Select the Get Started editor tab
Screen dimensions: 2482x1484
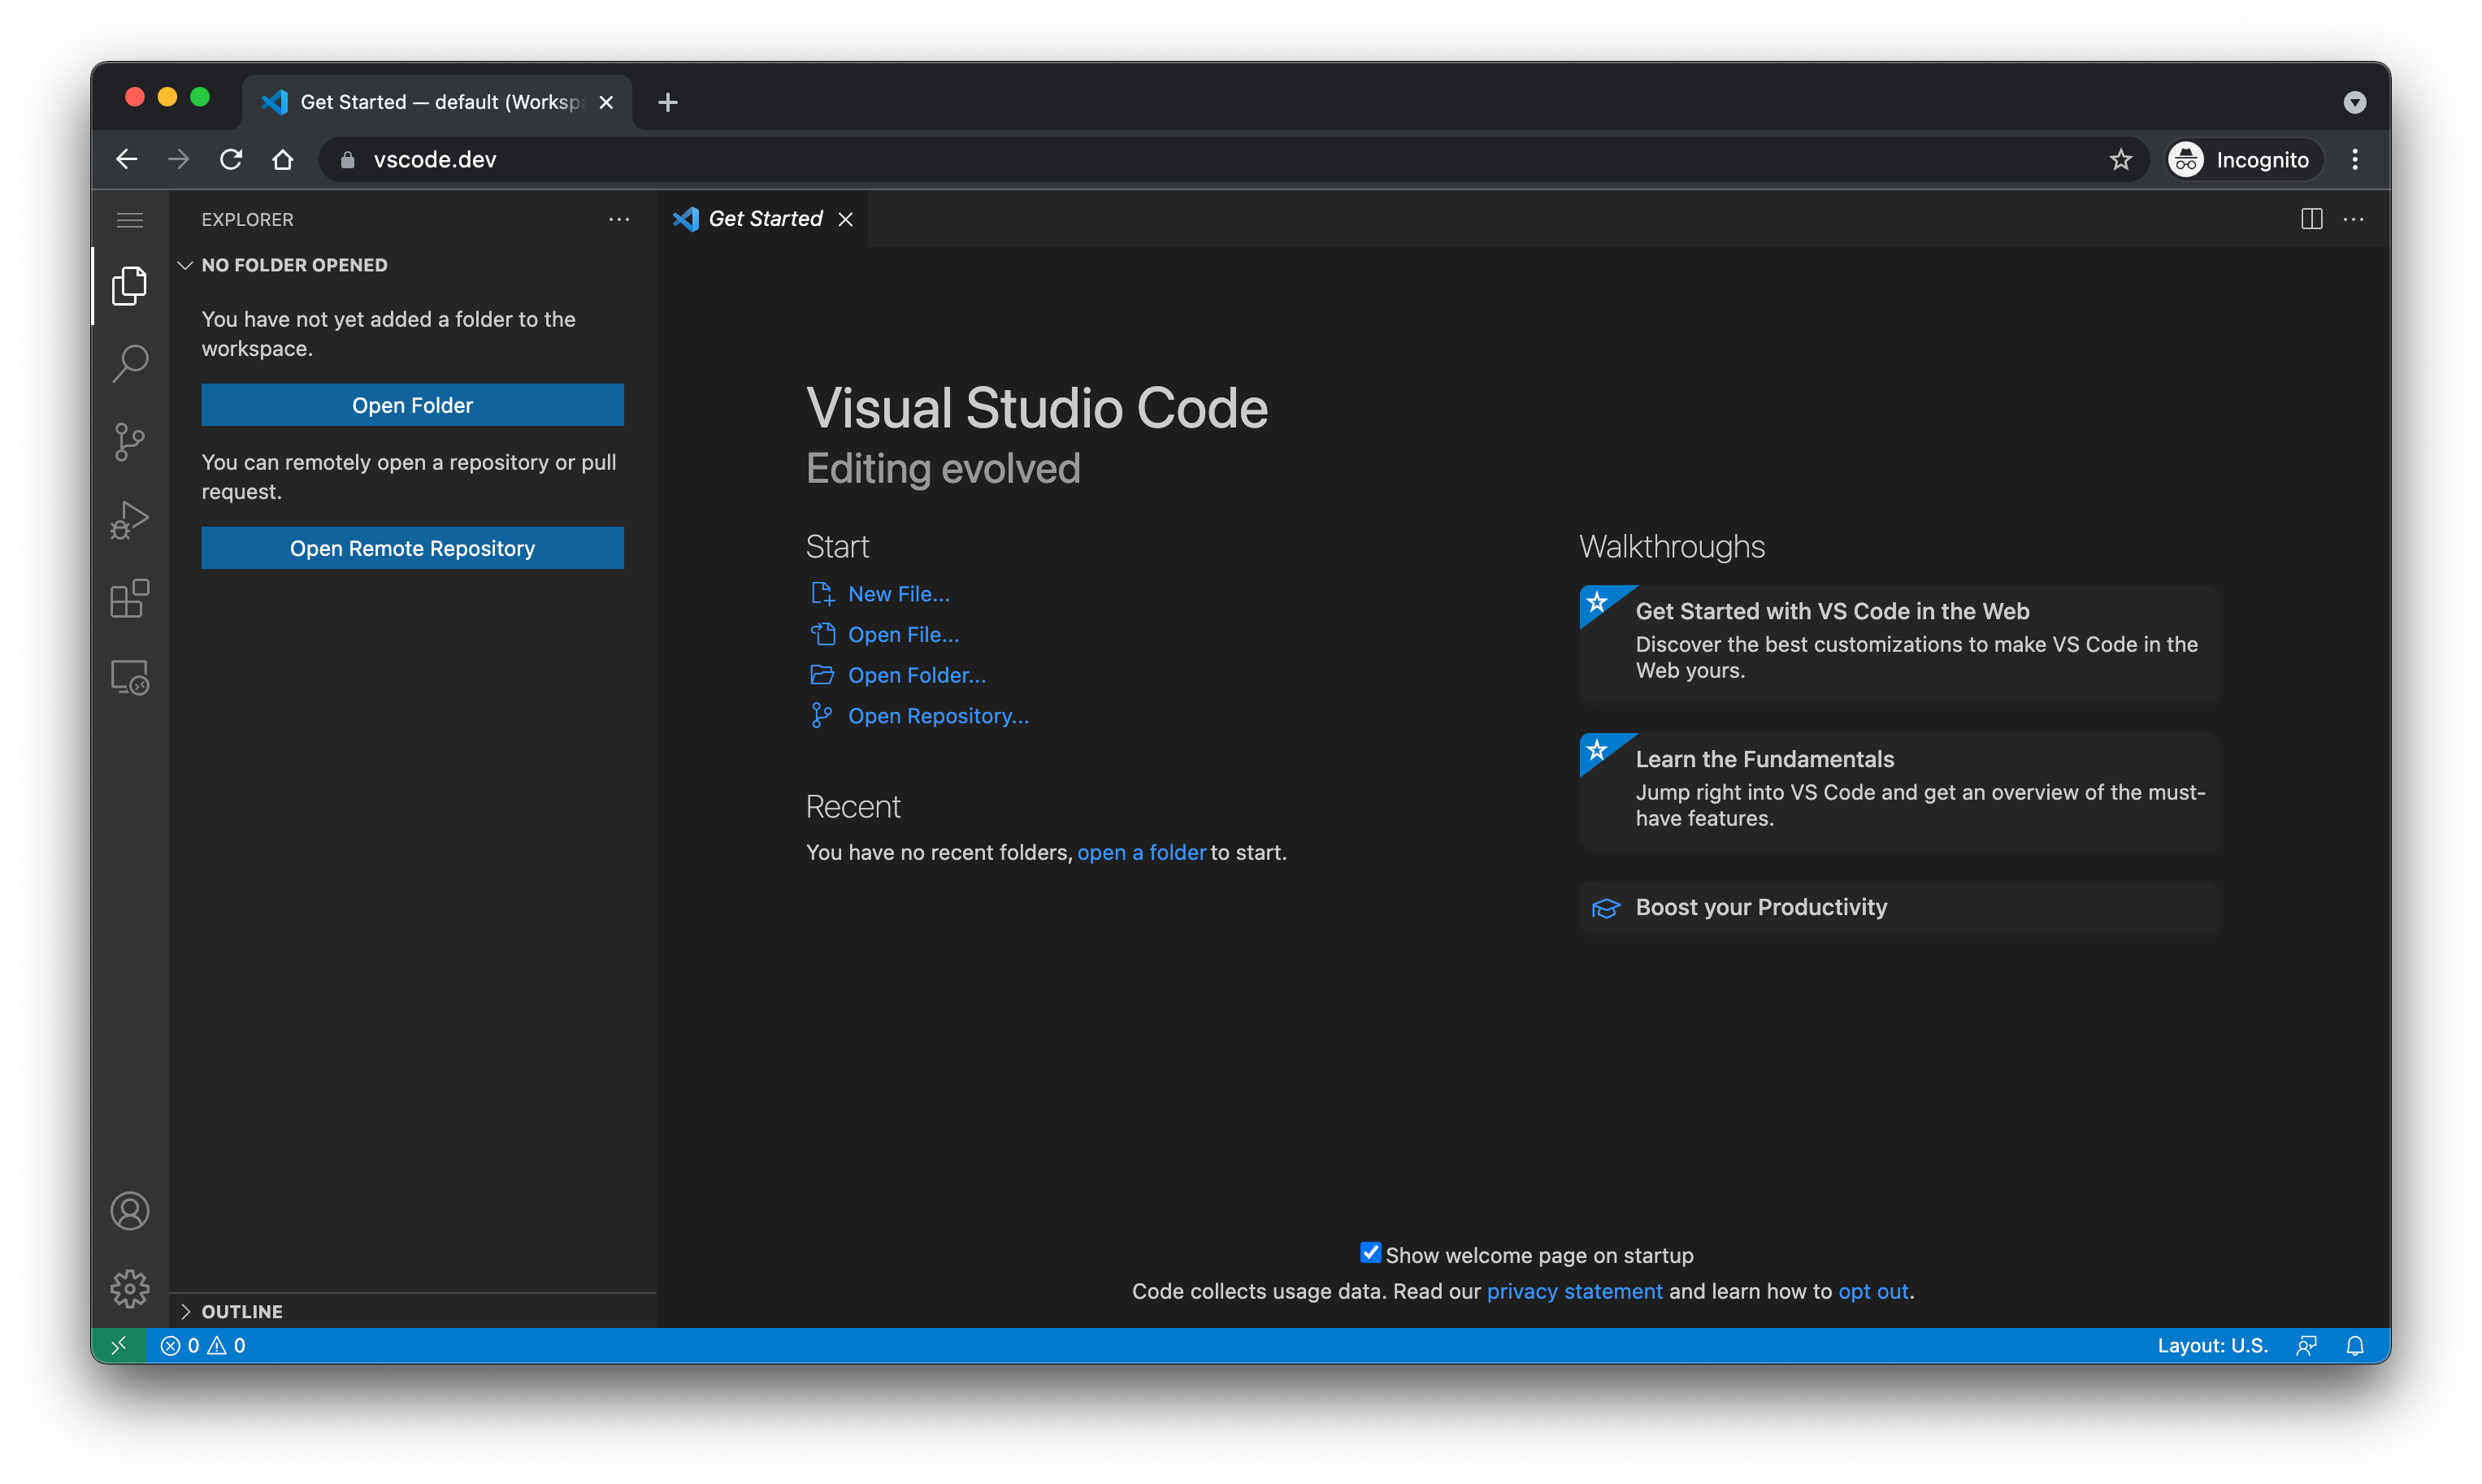pos(764,219)
